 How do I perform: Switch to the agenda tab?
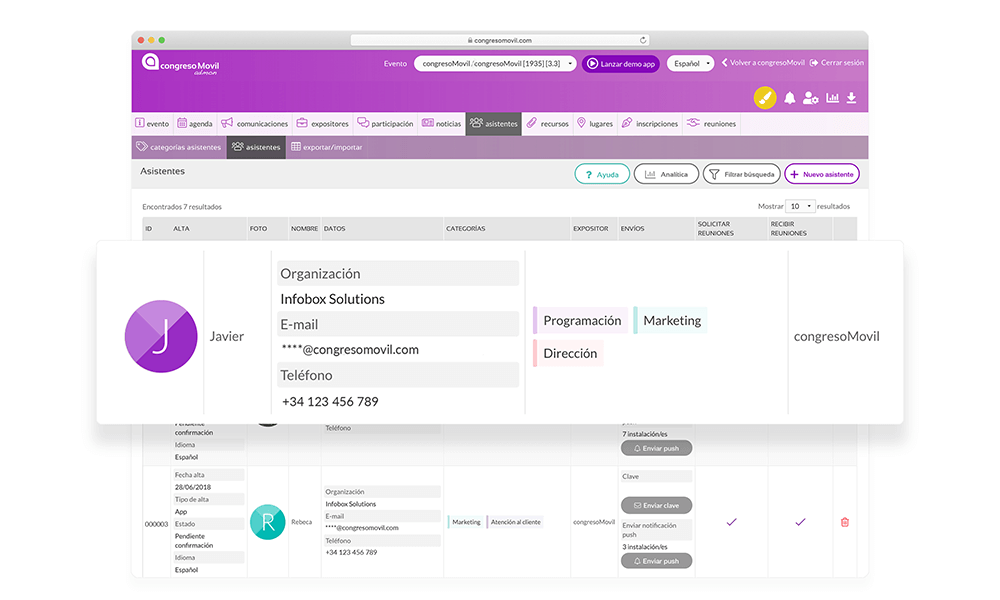[195, 124]
